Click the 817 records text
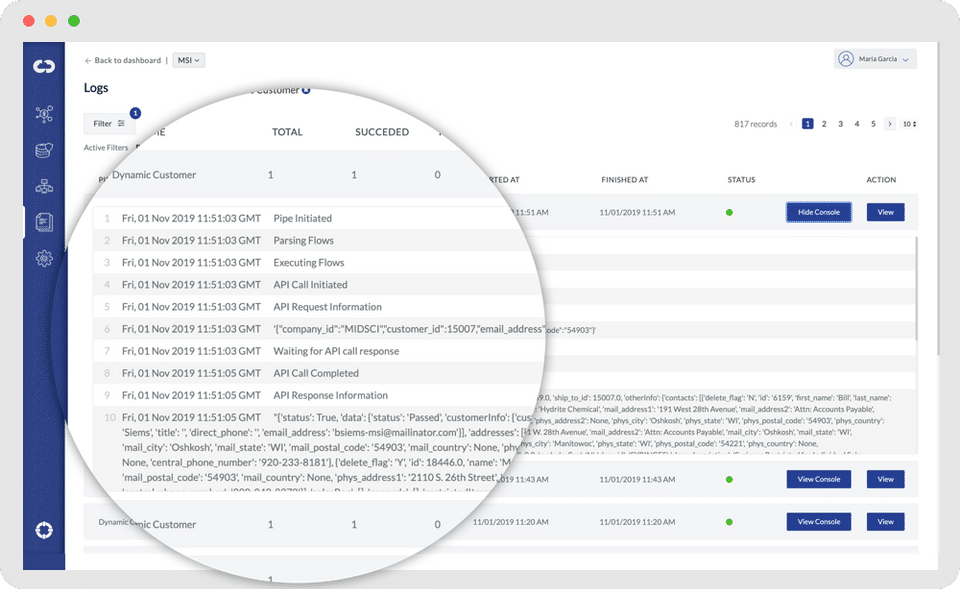Viewport: 960px width, 589px height. pos(756,124)
